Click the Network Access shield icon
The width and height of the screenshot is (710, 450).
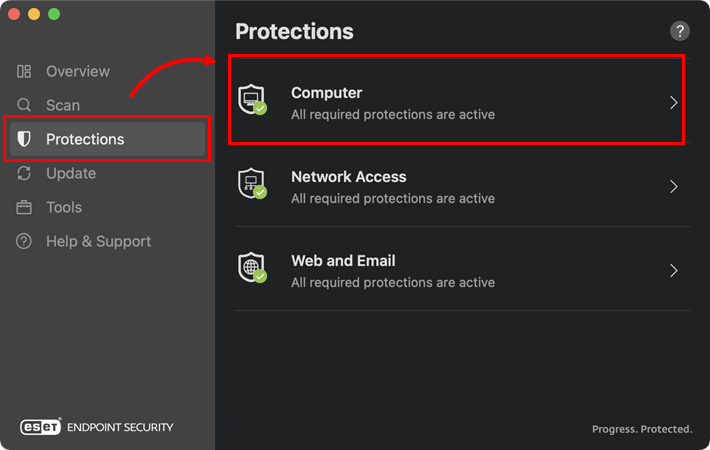tap(251, 185)
